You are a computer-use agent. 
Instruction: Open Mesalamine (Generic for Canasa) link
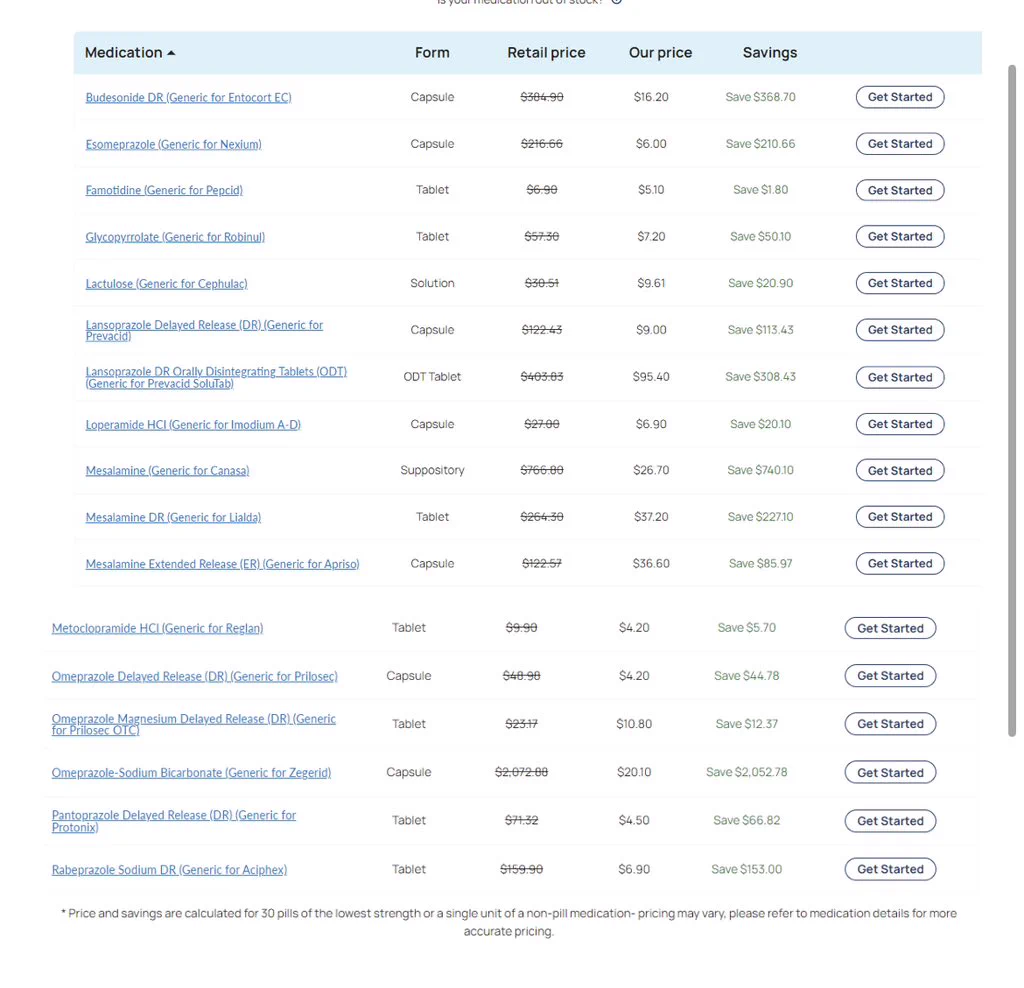[x=167, y=471]
